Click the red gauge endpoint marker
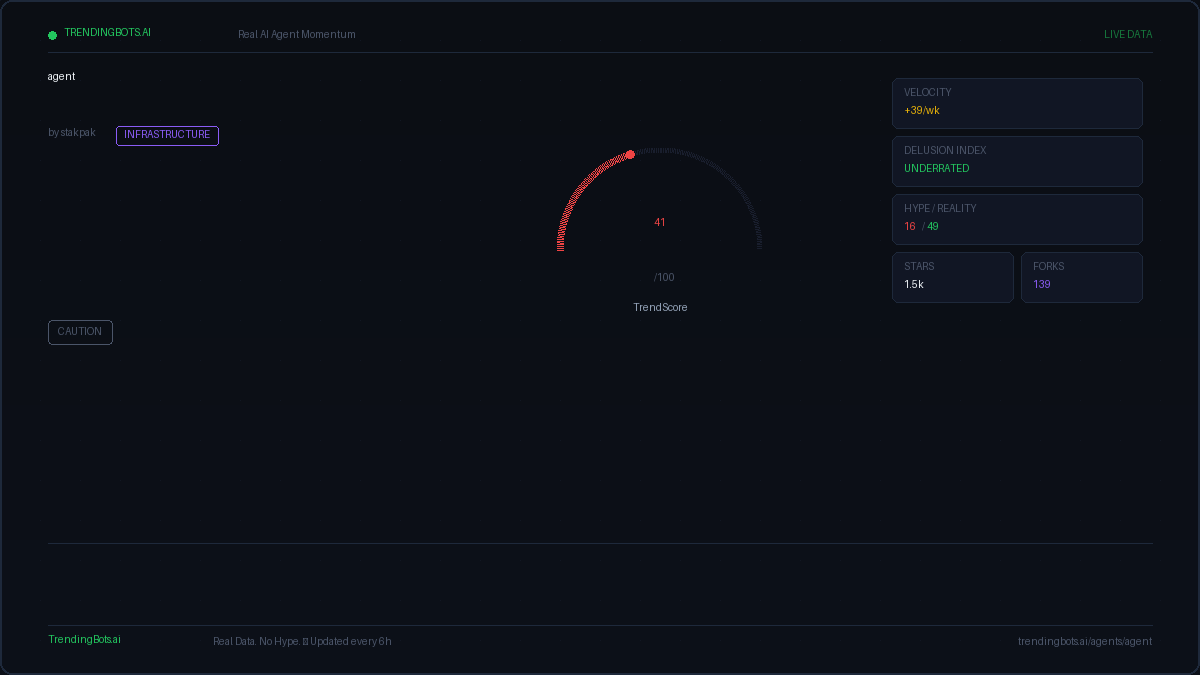The height and width of the screenshot is (675, 1200). 630,154
